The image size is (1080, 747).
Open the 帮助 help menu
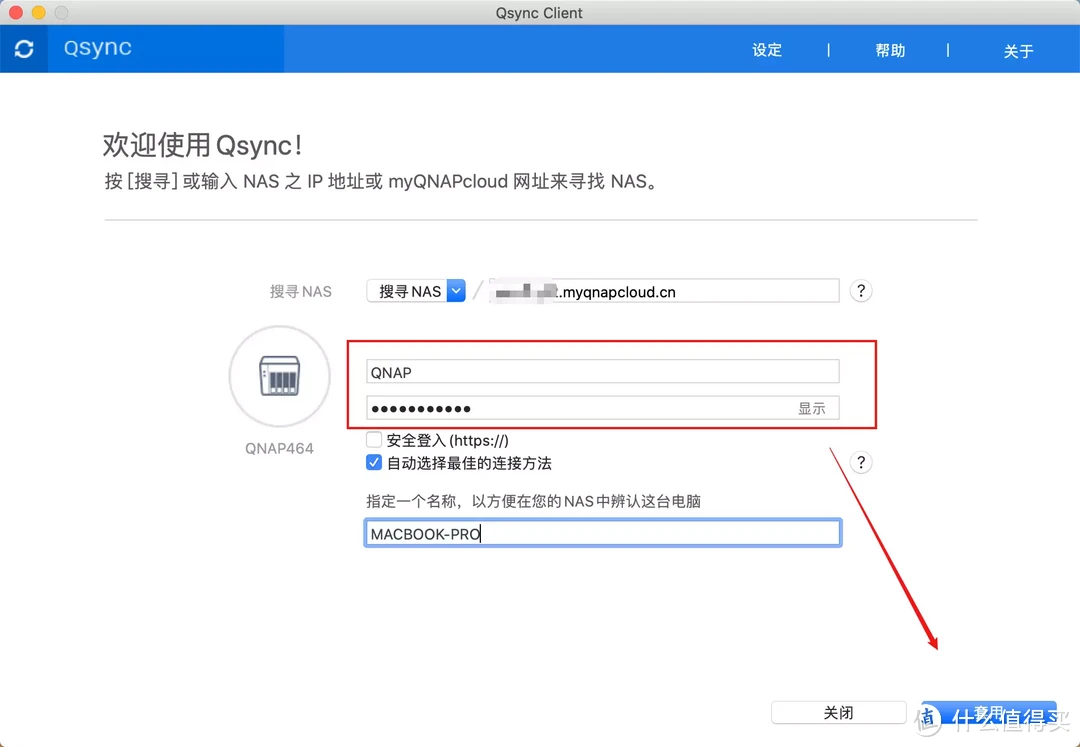[x=890, y=50]
